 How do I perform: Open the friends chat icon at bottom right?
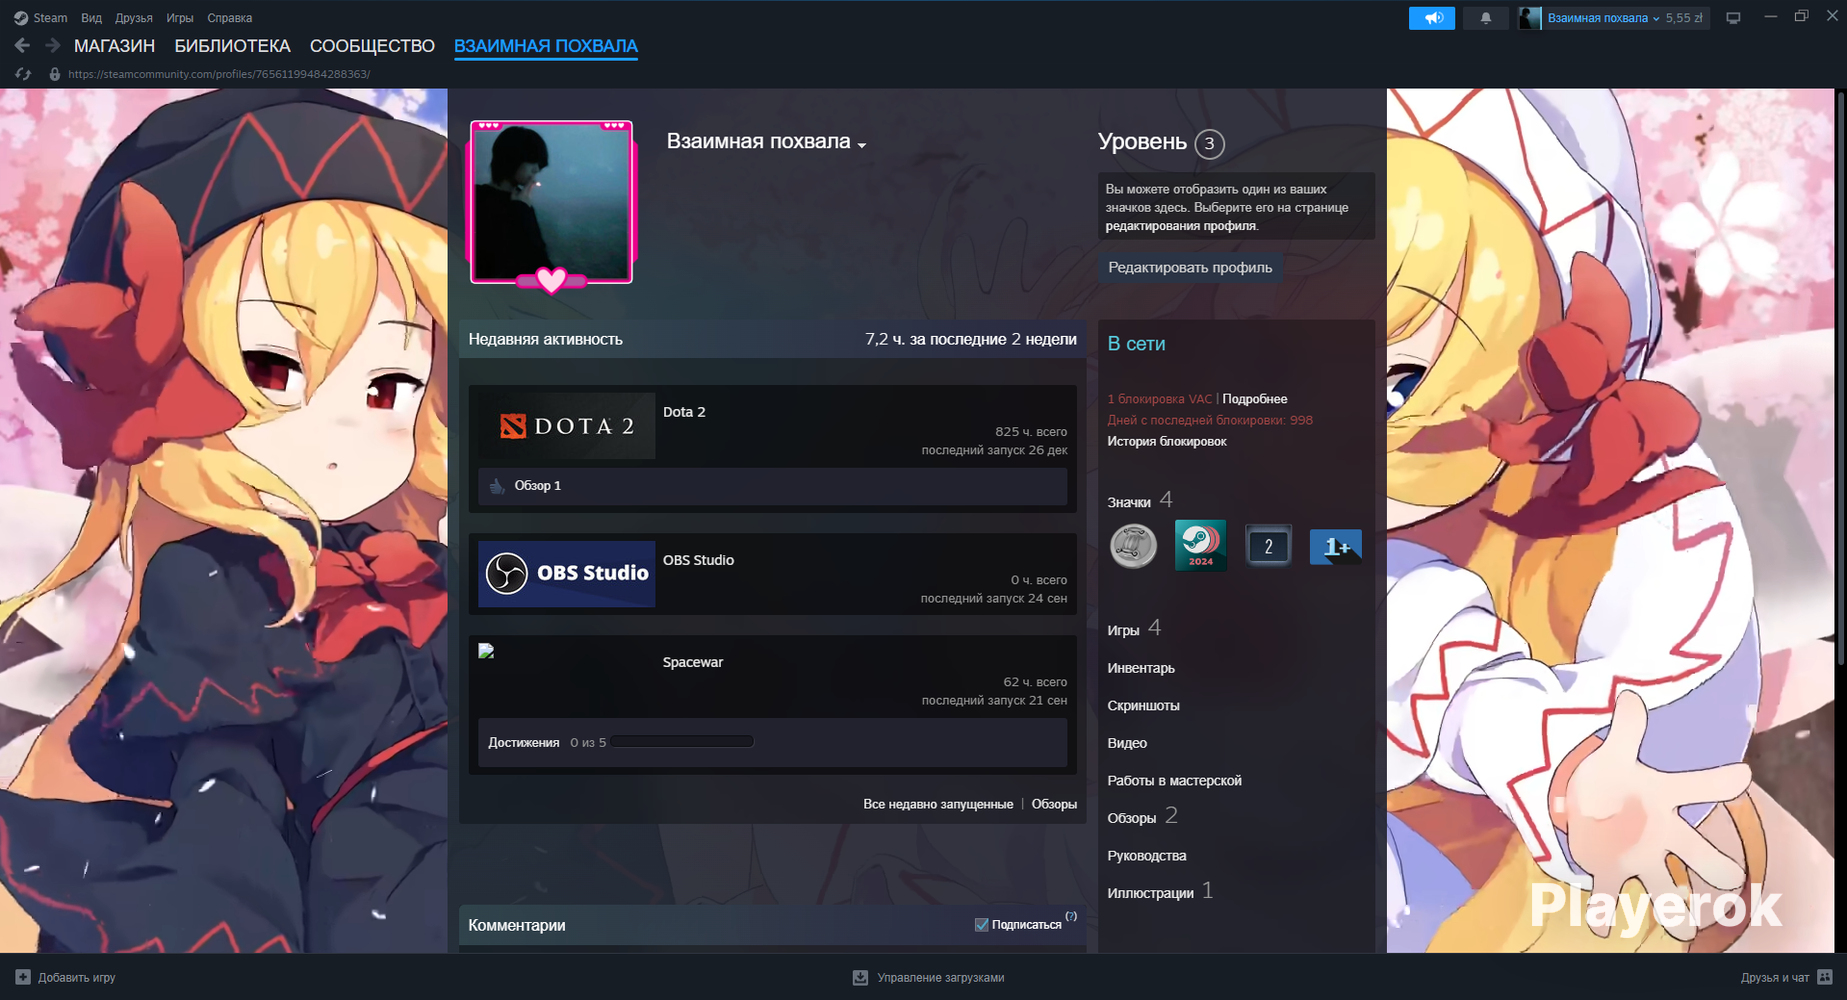[1825, 977]
